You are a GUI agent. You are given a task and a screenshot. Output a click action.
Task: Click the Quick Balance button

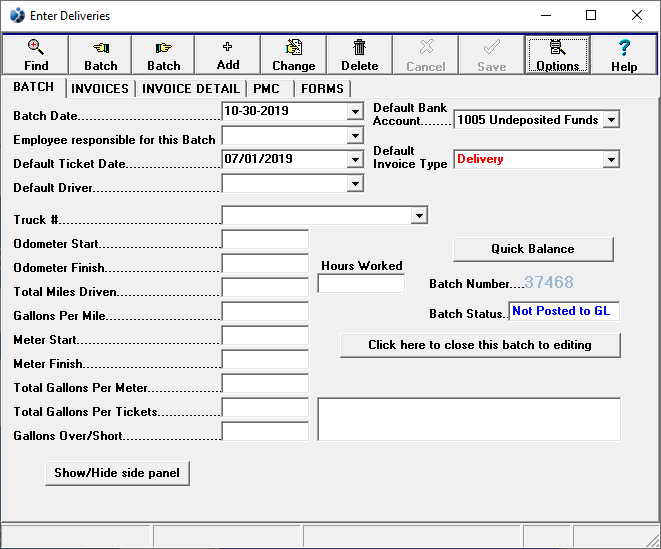(532, 249)
